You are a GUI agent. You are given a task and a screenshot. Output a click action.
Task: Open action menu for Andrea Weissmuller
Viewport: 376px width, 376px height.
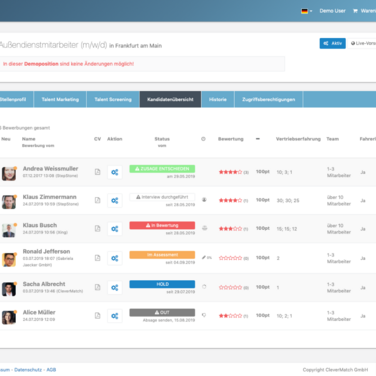115,172
